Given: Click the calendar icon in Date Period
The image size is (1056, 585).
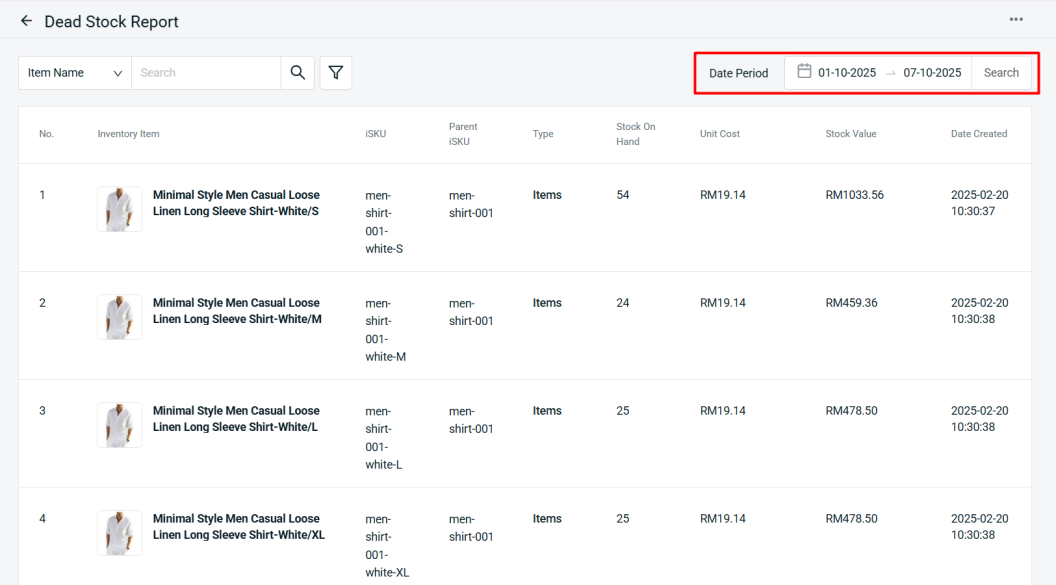Looking at the screenshot, I should 804,72.
